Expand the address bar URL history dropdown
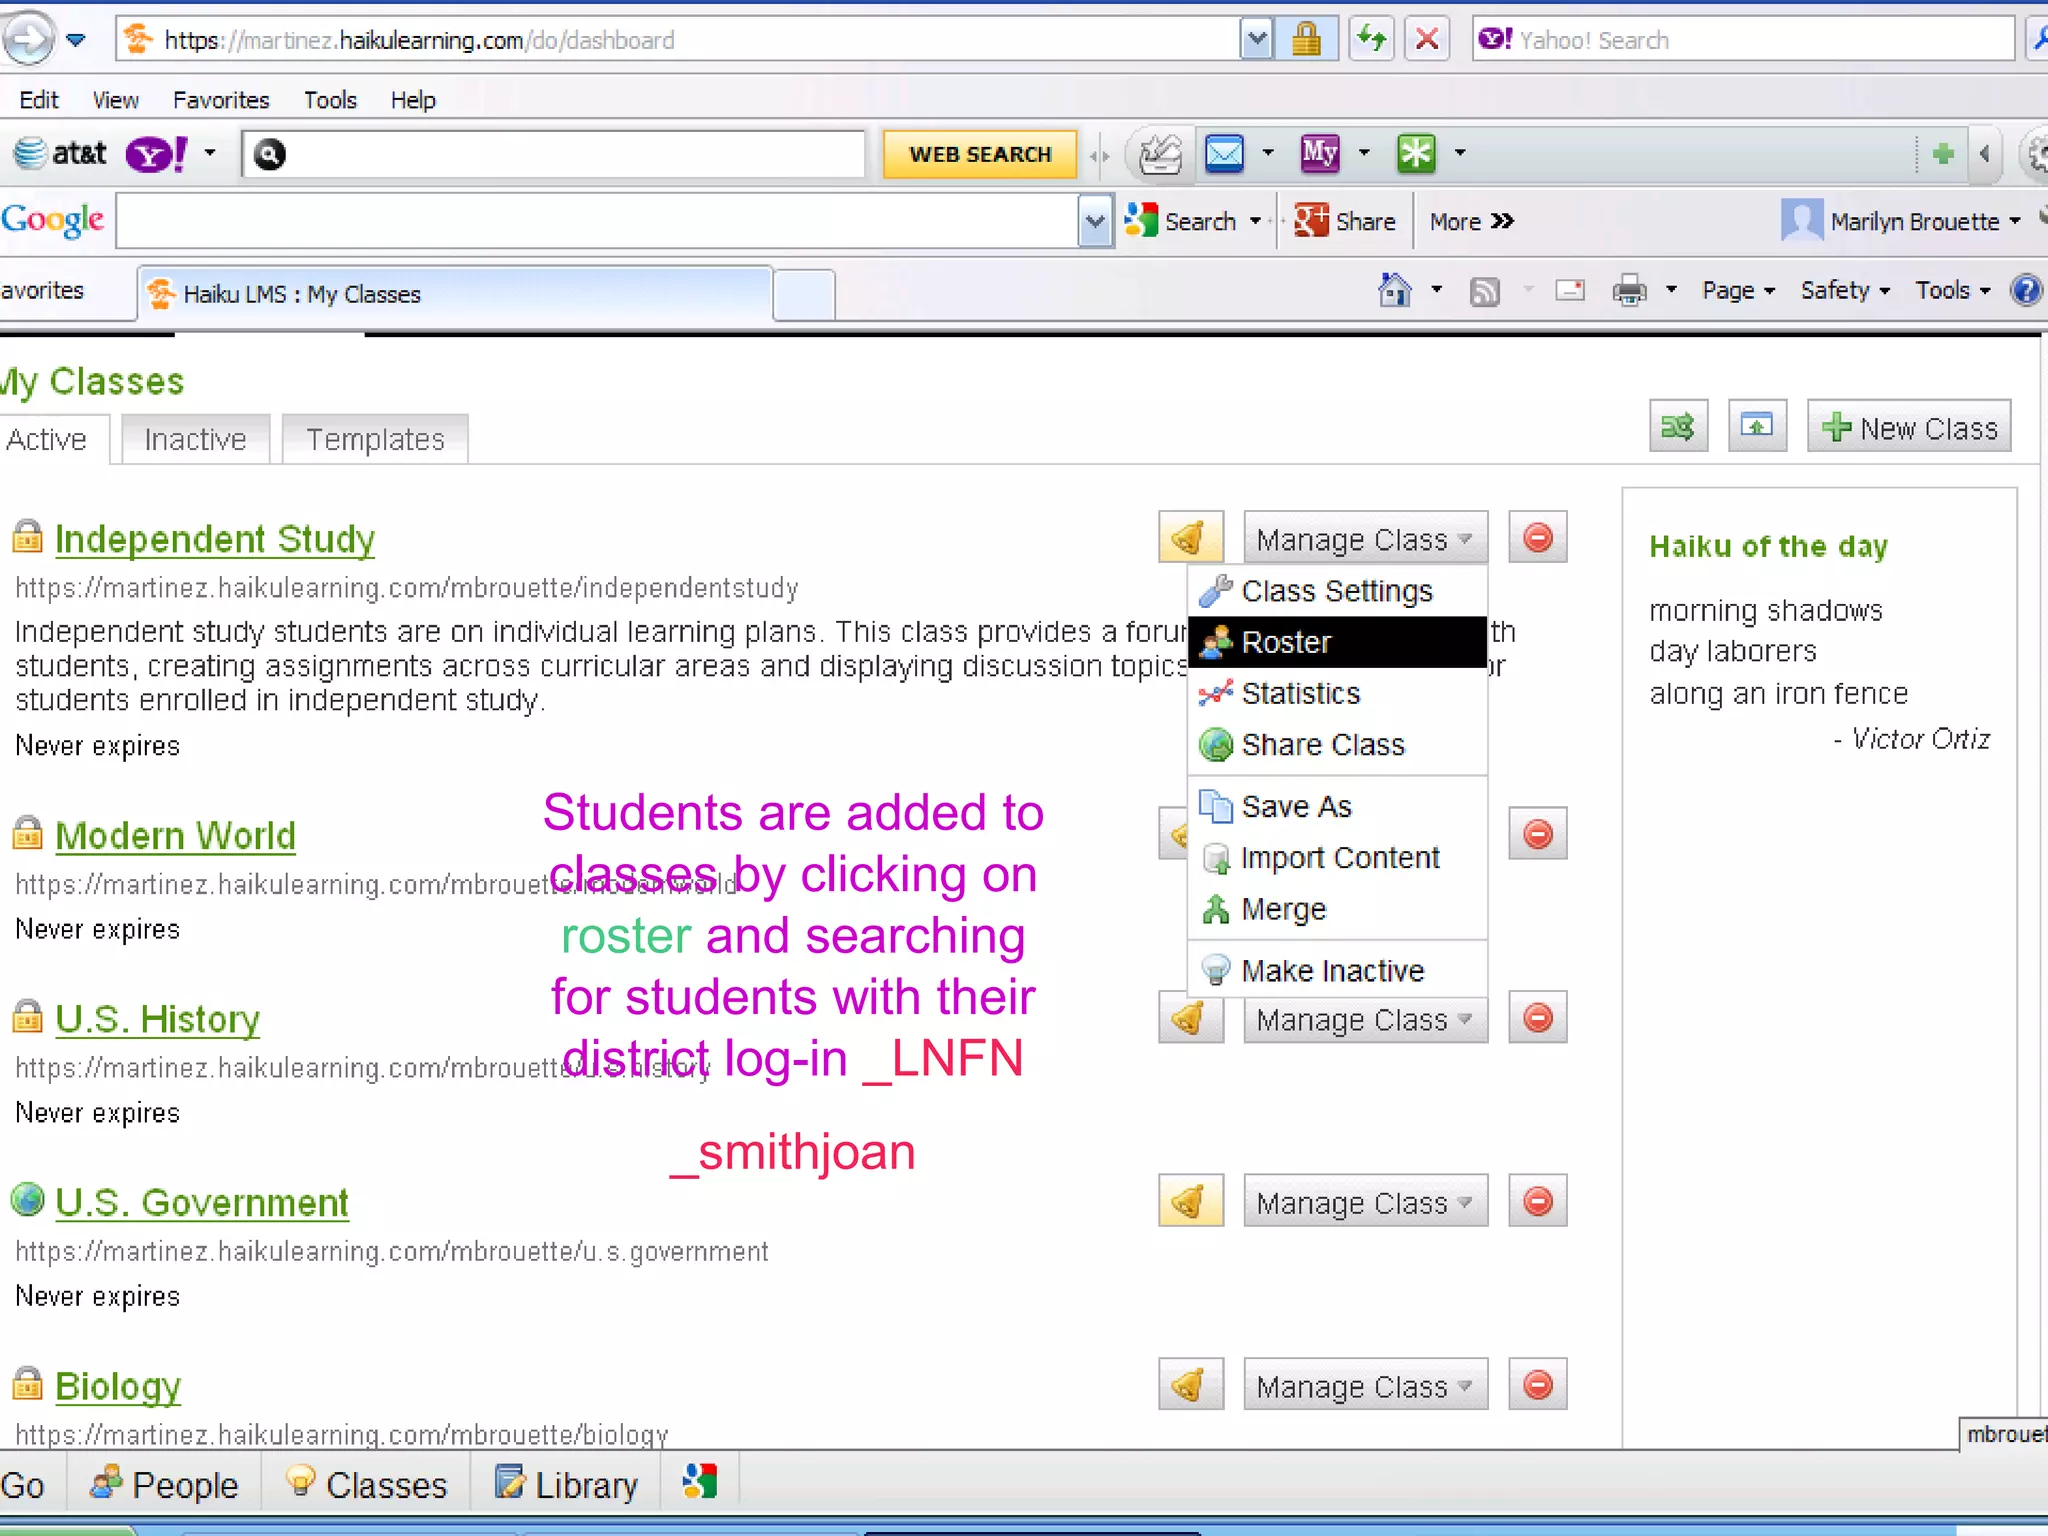This screenshot has width=2048, height=1536. 1256,40
